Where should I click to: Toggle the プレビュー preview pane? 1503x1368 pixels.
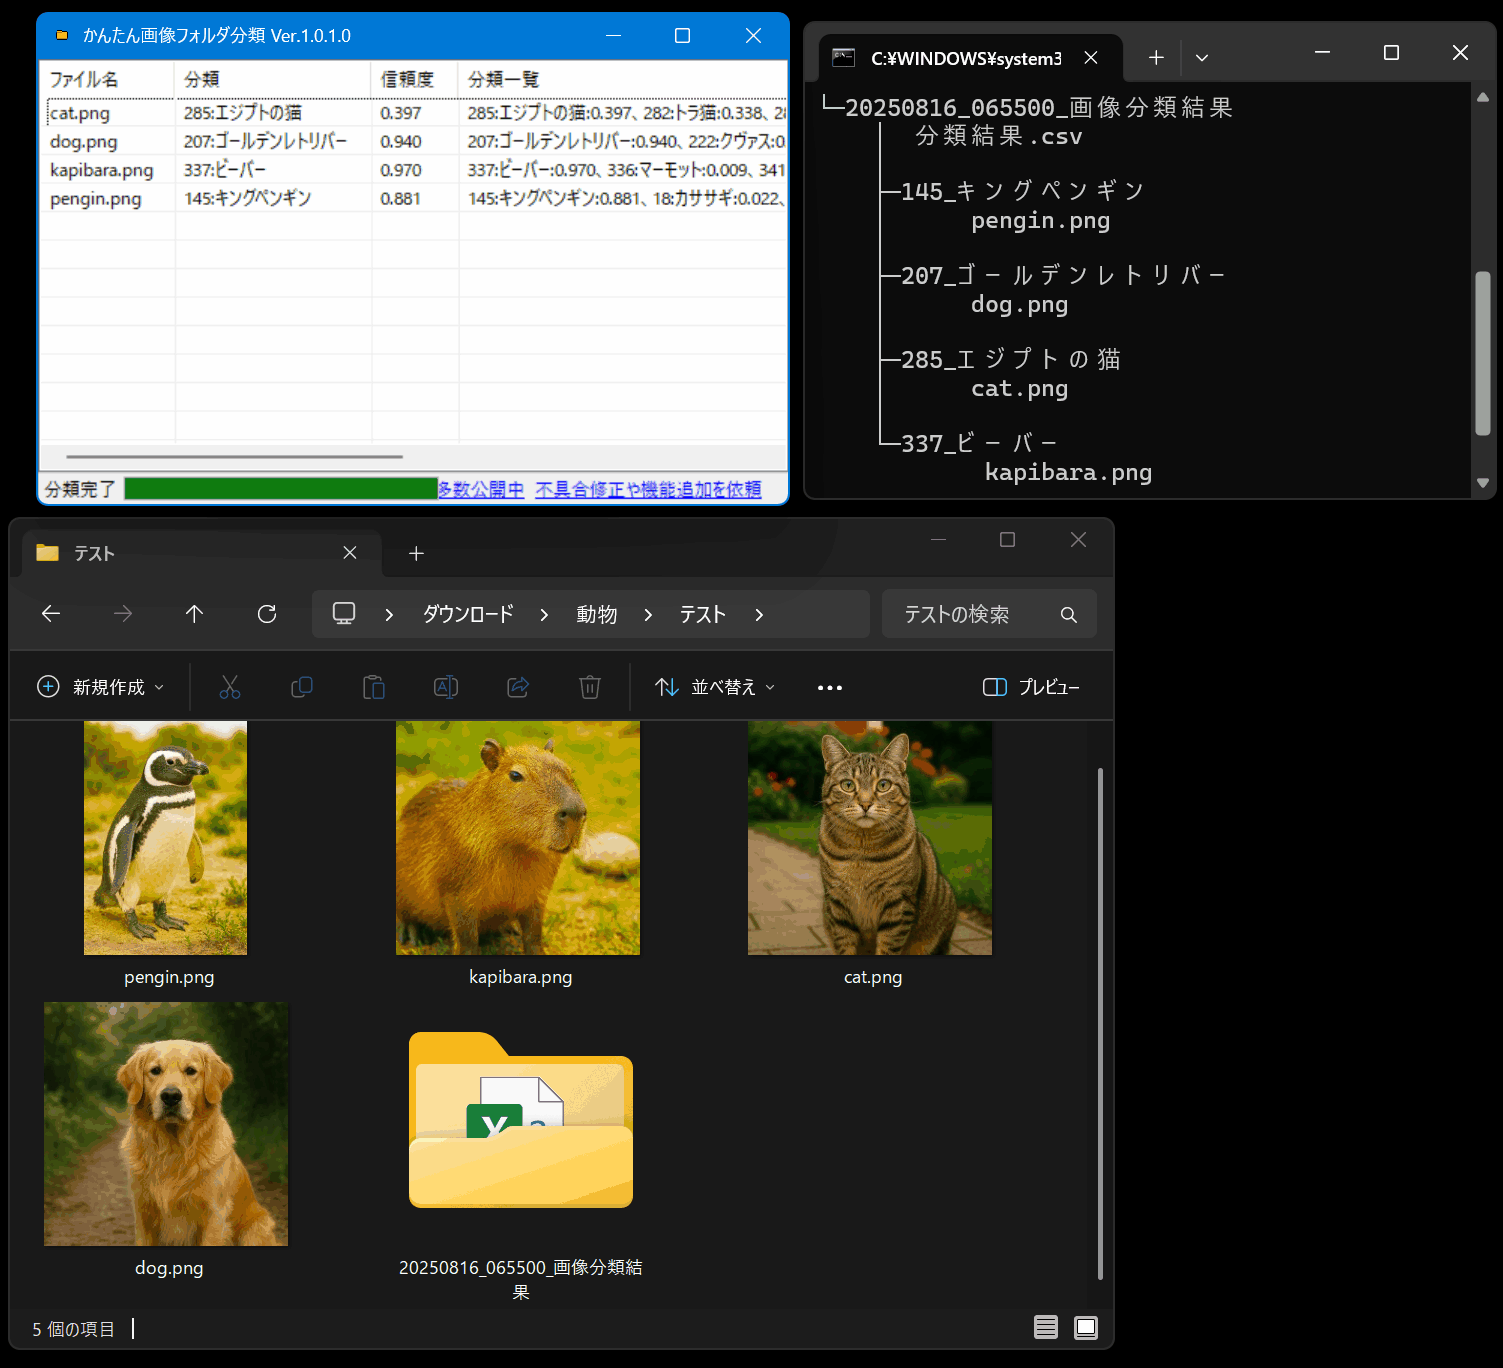click(x=1031, y=687)
